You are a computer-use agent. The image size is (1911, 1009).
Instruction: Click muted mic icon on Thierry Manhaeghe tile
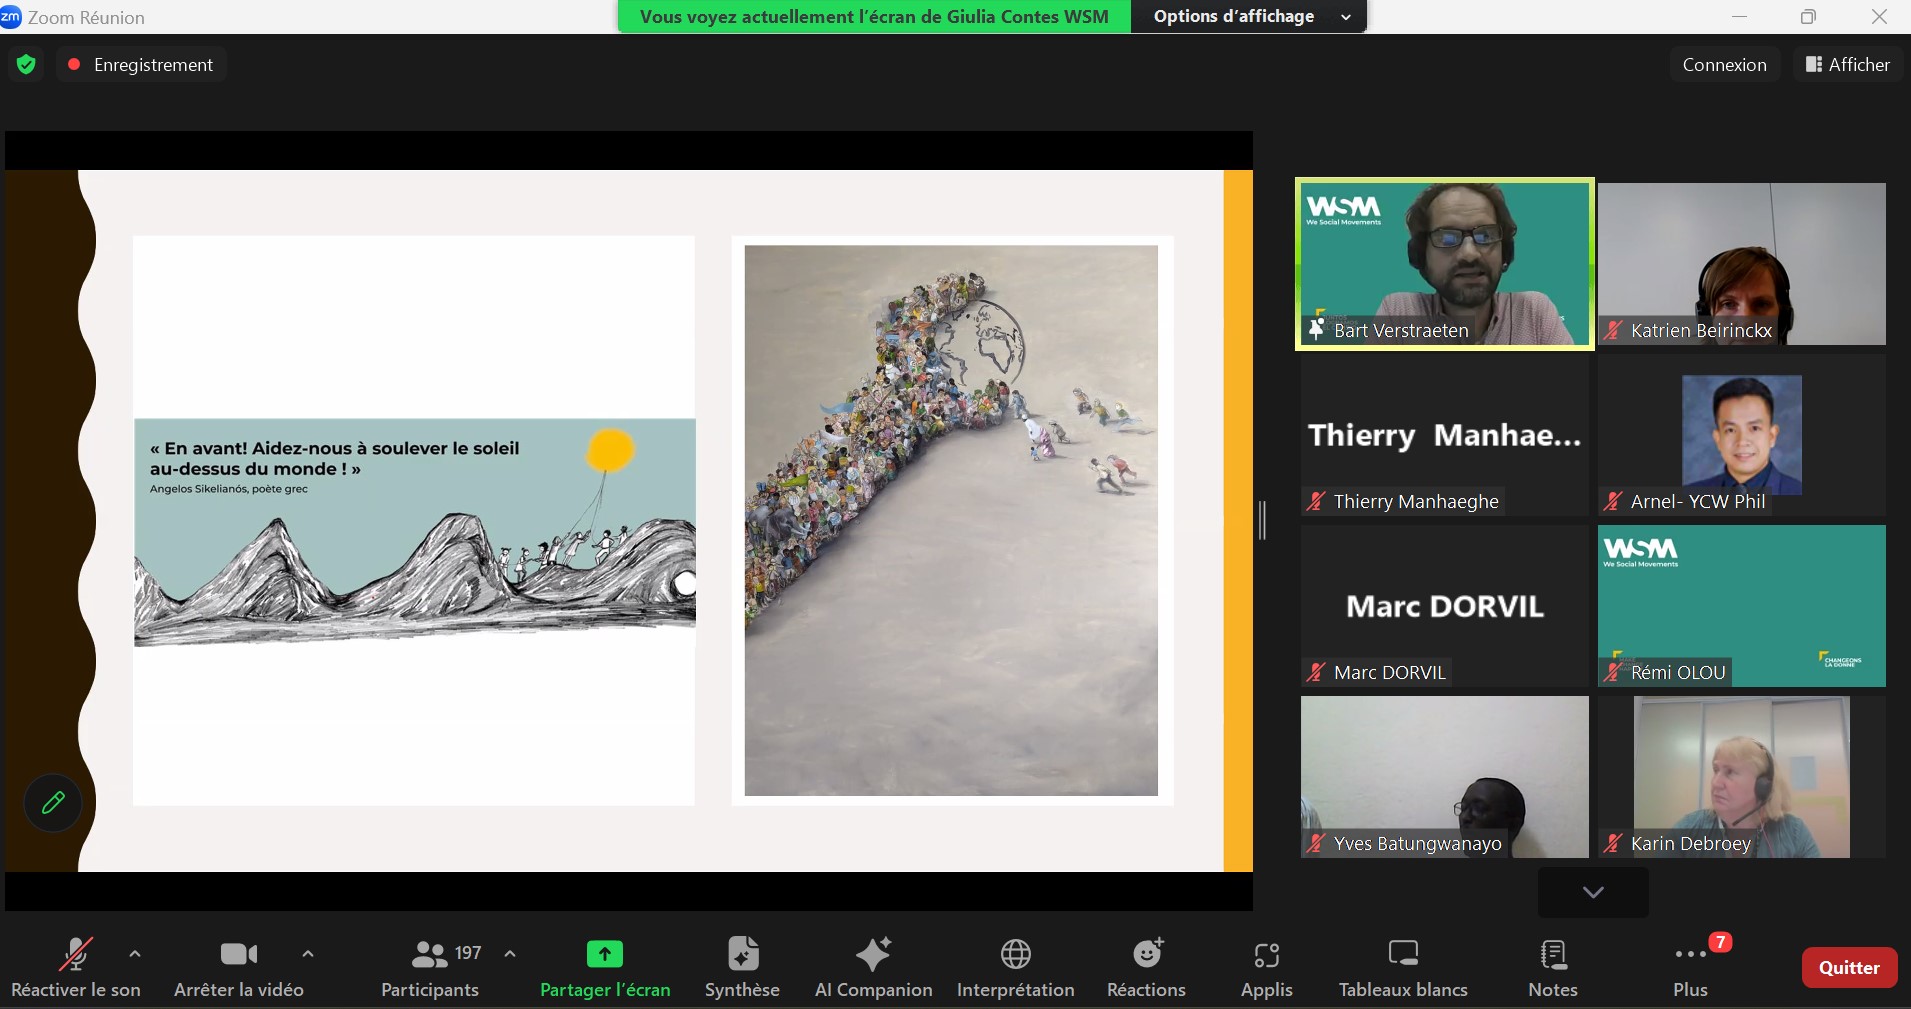click(1316, 501)
